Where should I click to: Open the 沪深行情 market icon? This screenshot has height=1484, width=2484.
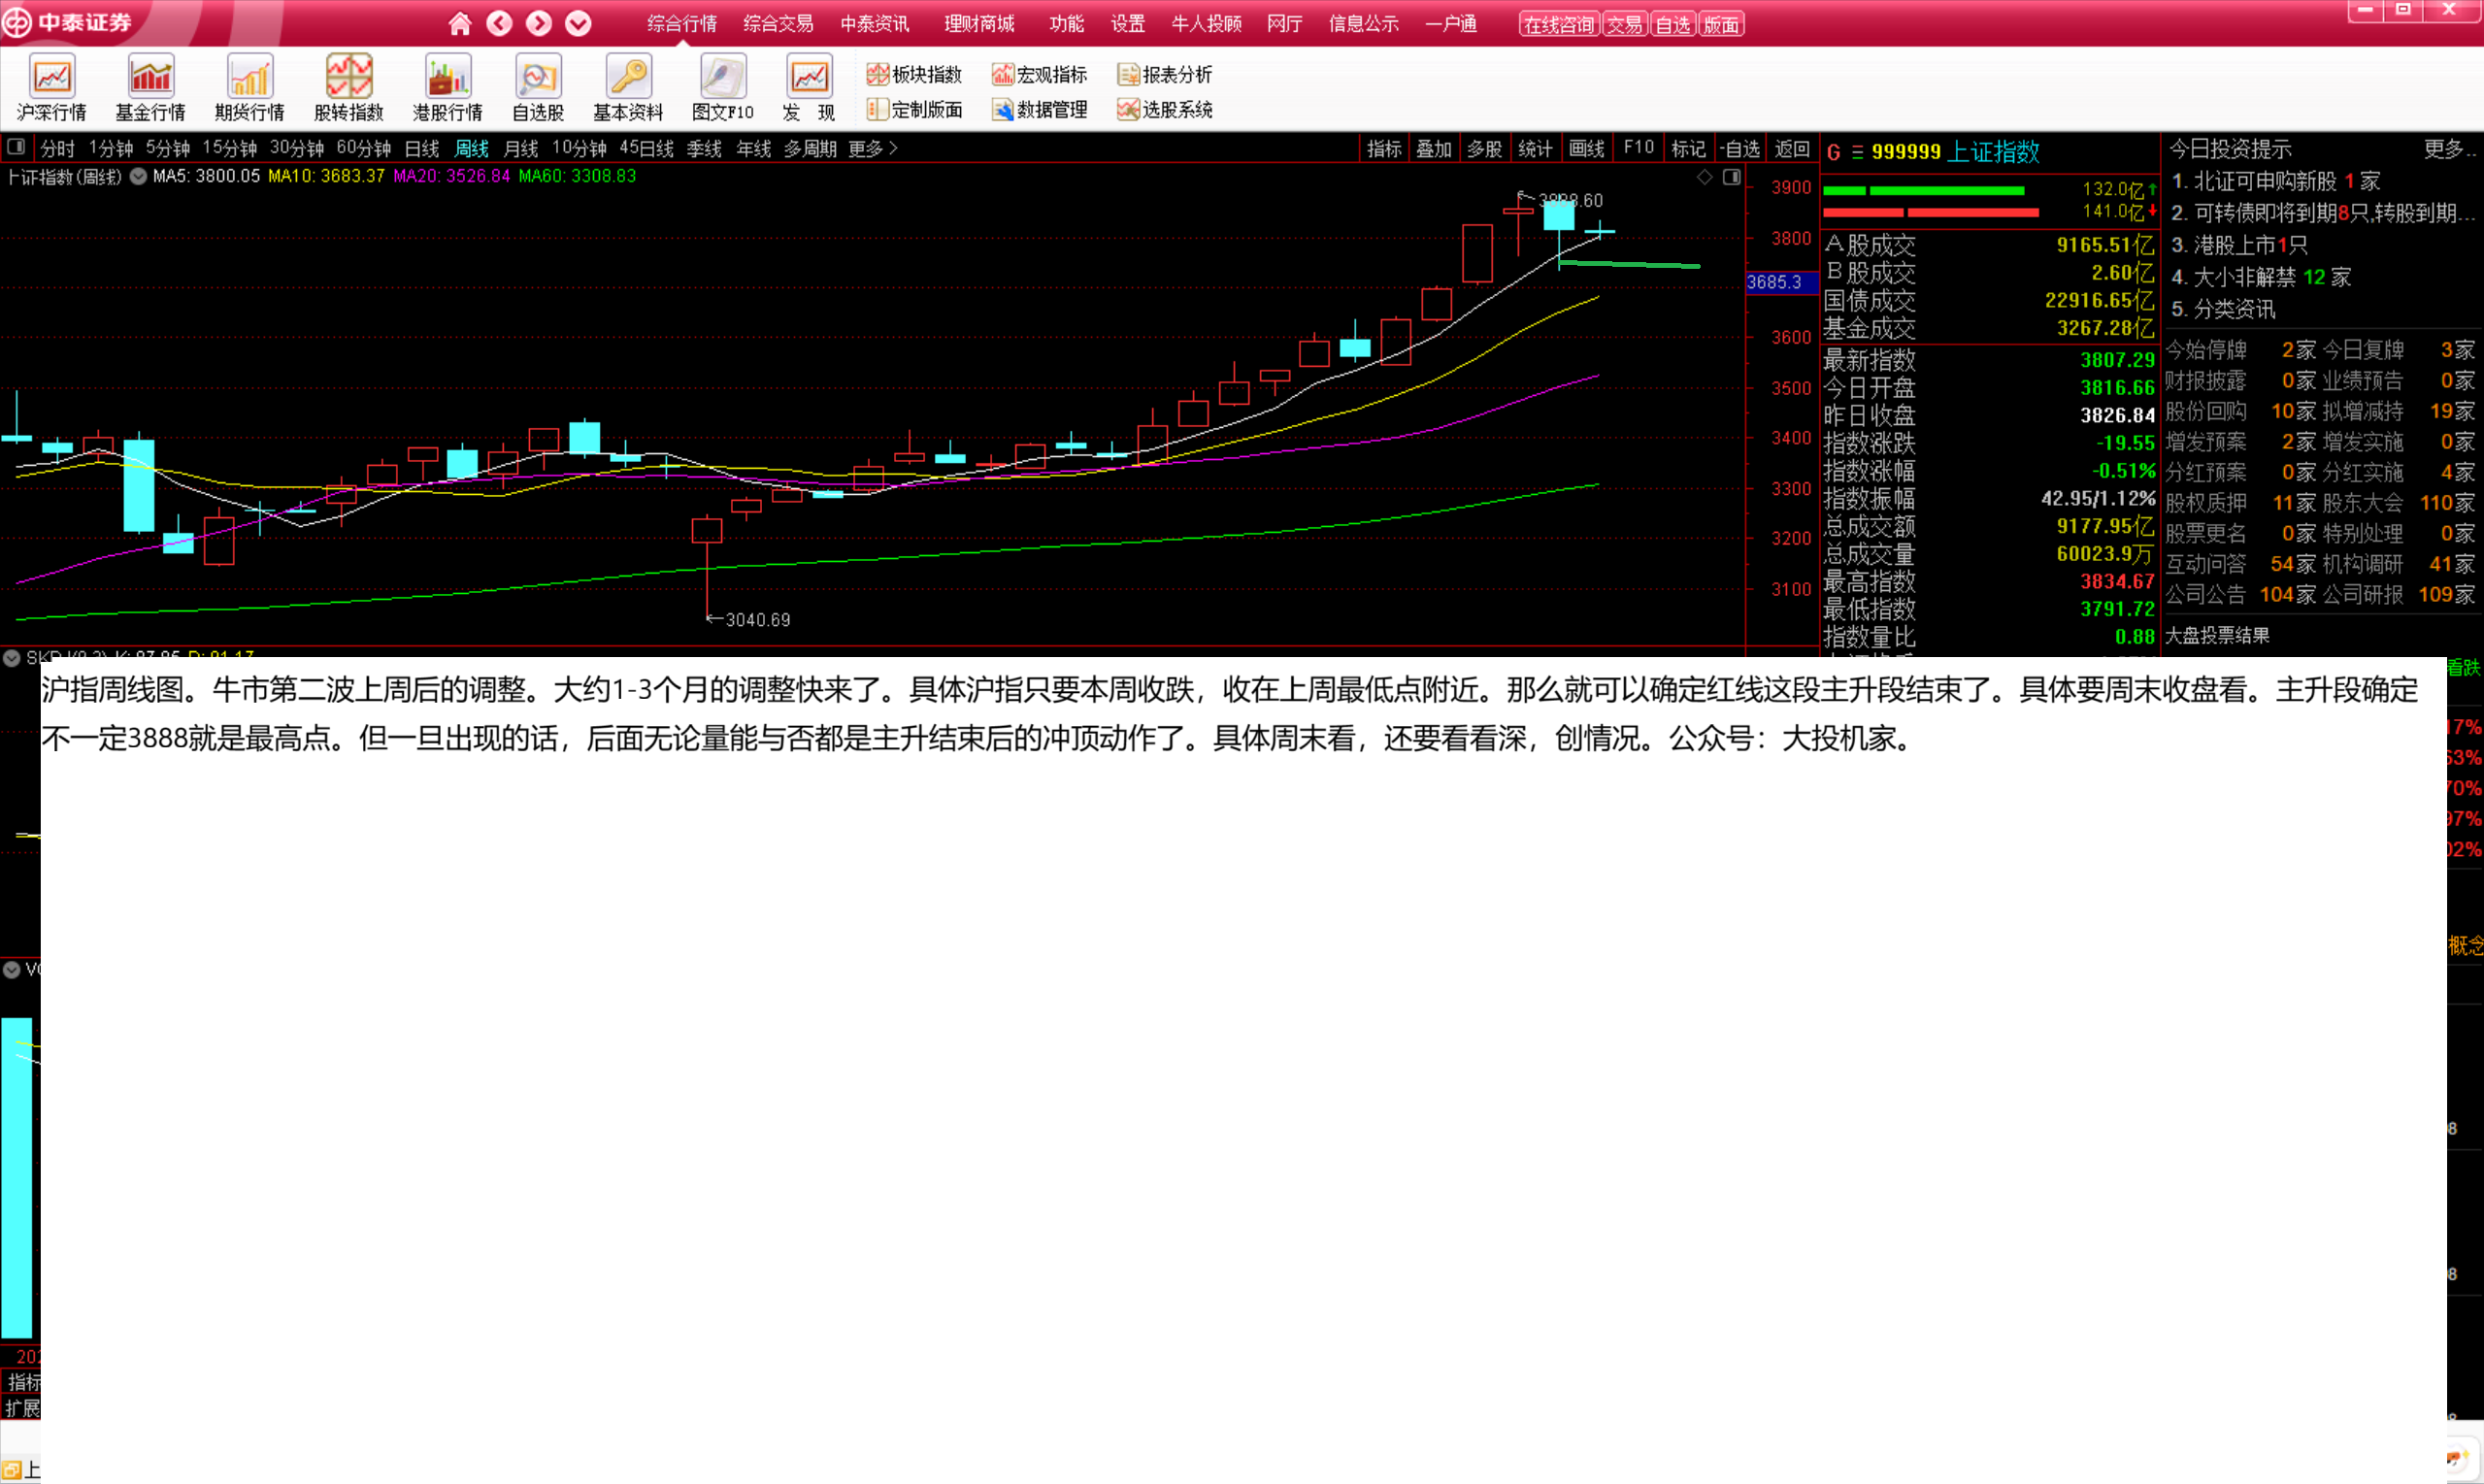coord(52,77)
